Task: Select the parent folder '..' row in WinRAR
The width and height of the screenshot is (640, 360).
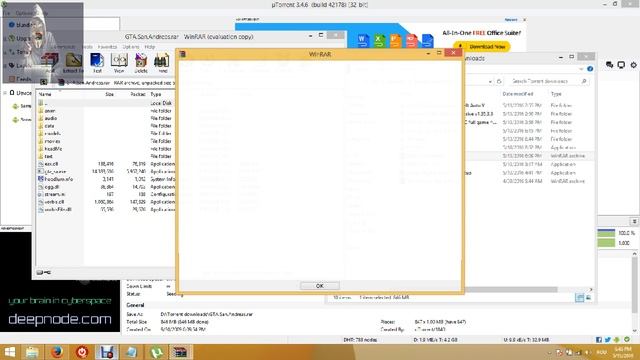Action: [x=105, y=103]
